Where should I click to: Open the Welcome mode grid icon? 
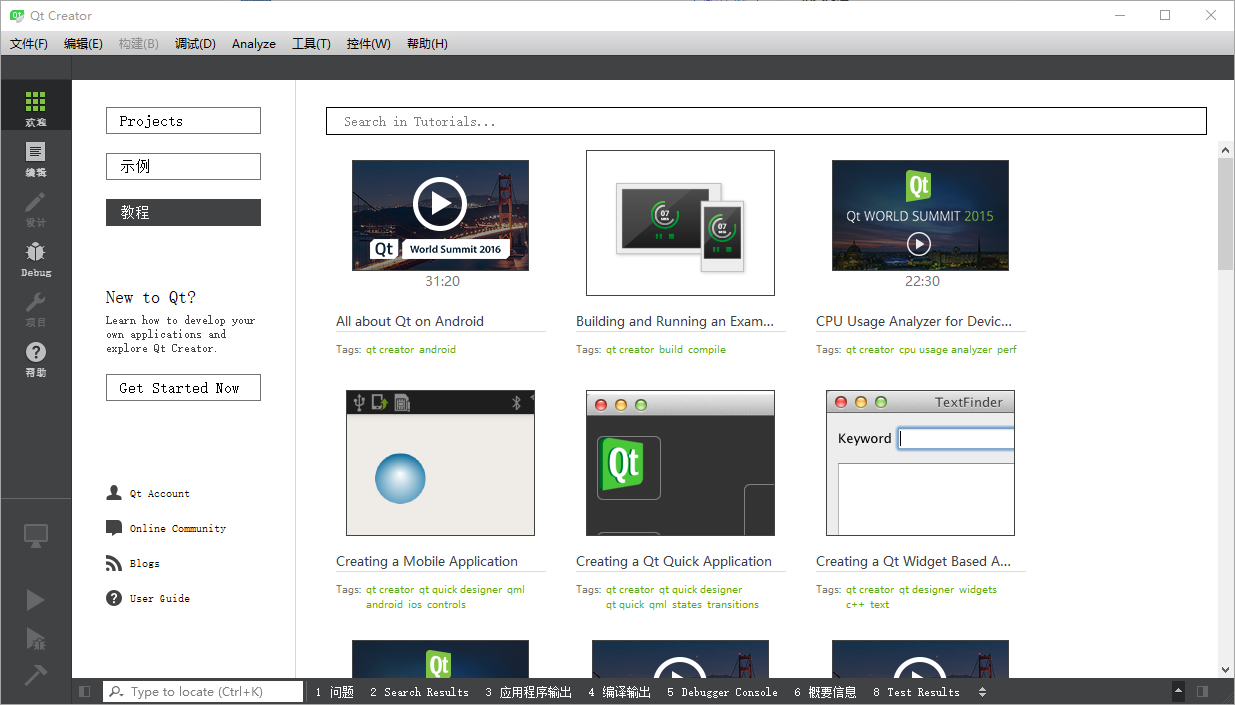coord(36,101)
